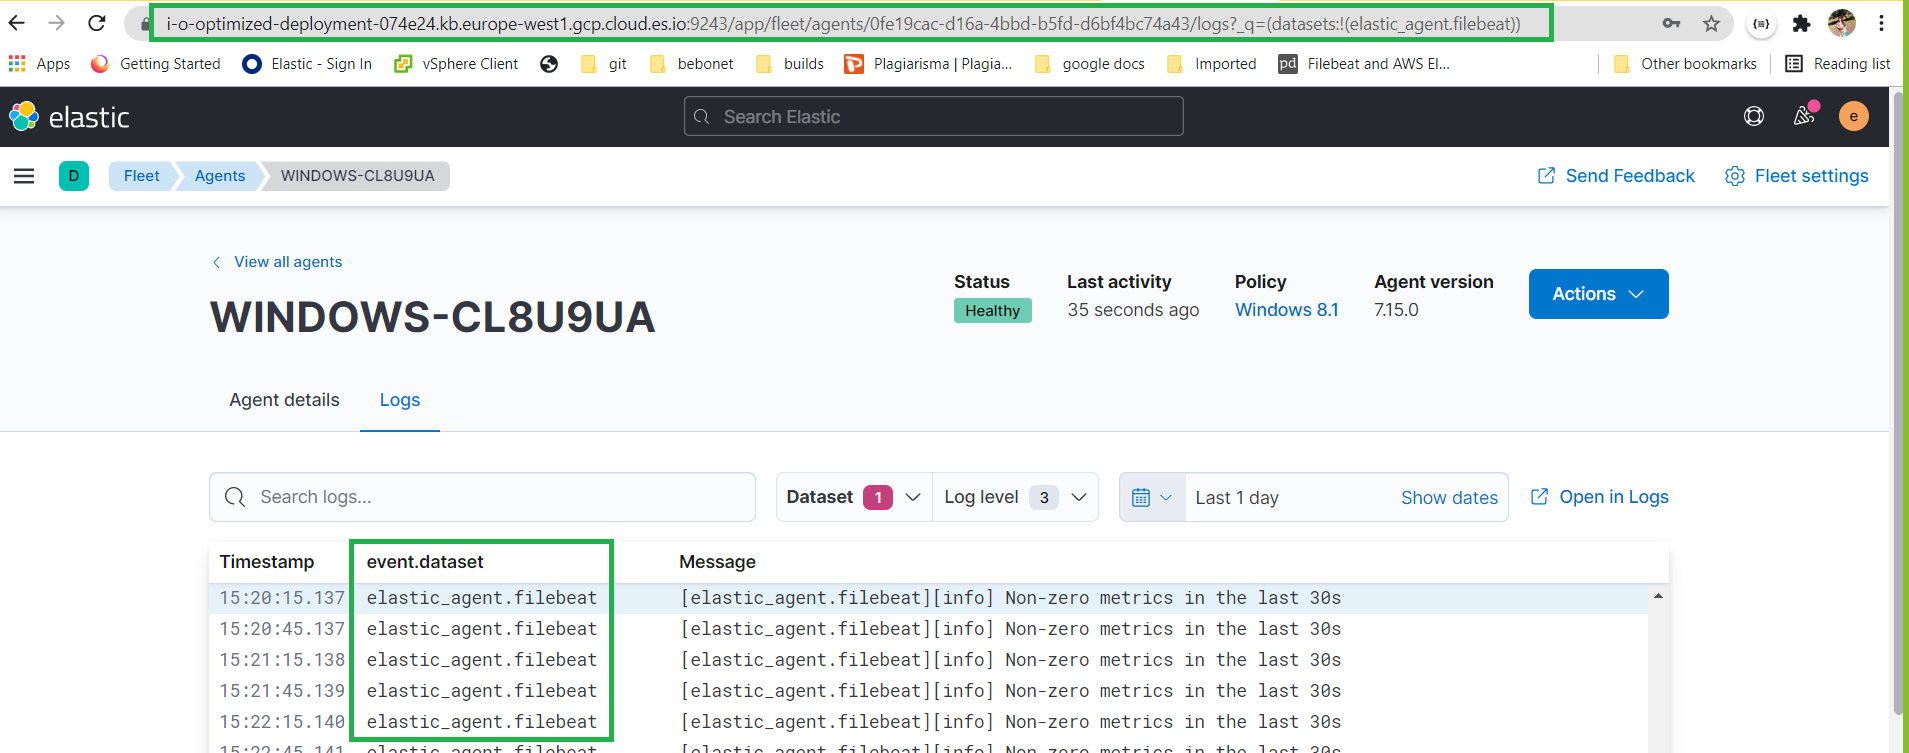Click the browser back arrow

17,23
